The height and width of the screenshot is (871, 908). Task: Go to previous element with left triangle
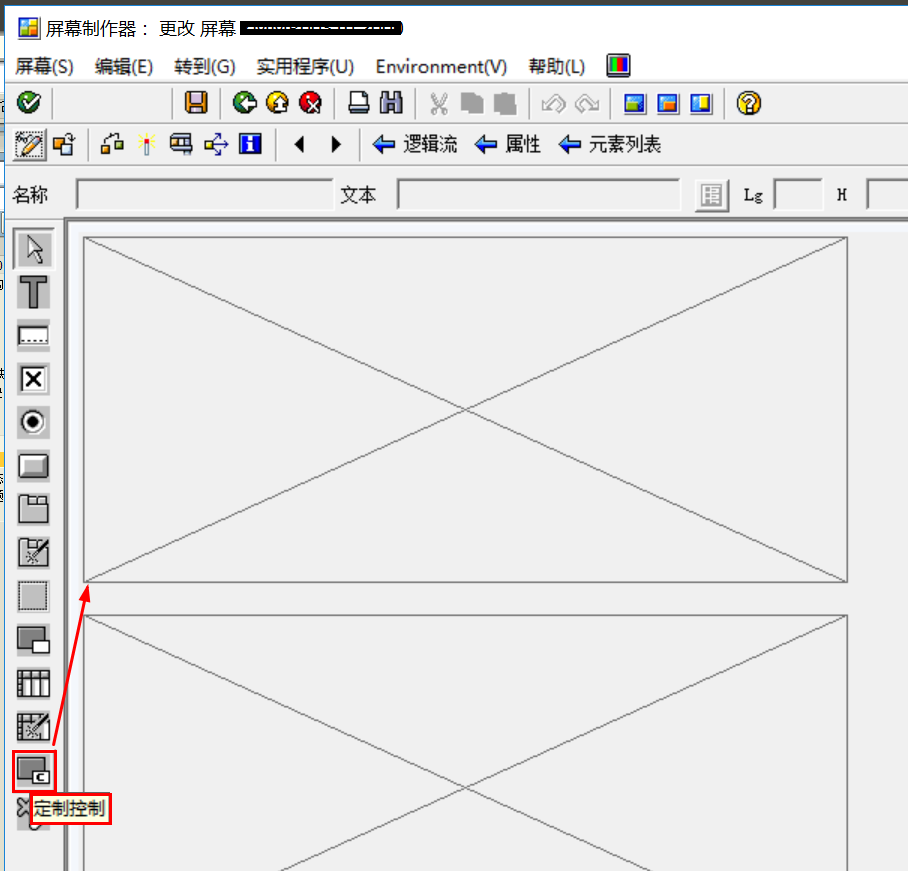click(299, 144)
